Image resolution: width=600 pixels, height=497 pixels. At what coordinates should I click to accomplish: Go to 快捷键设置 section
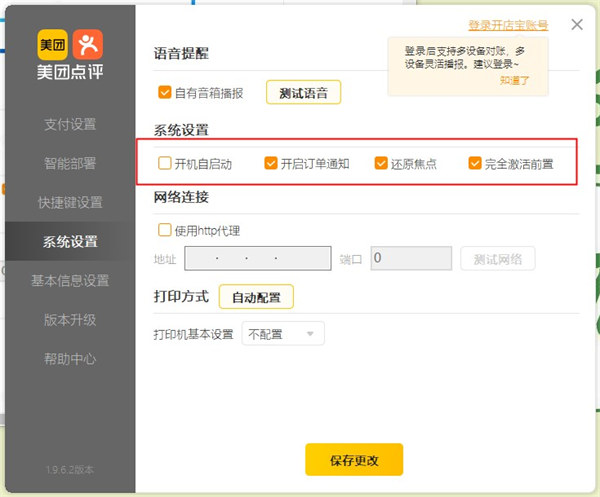(70, 202)
